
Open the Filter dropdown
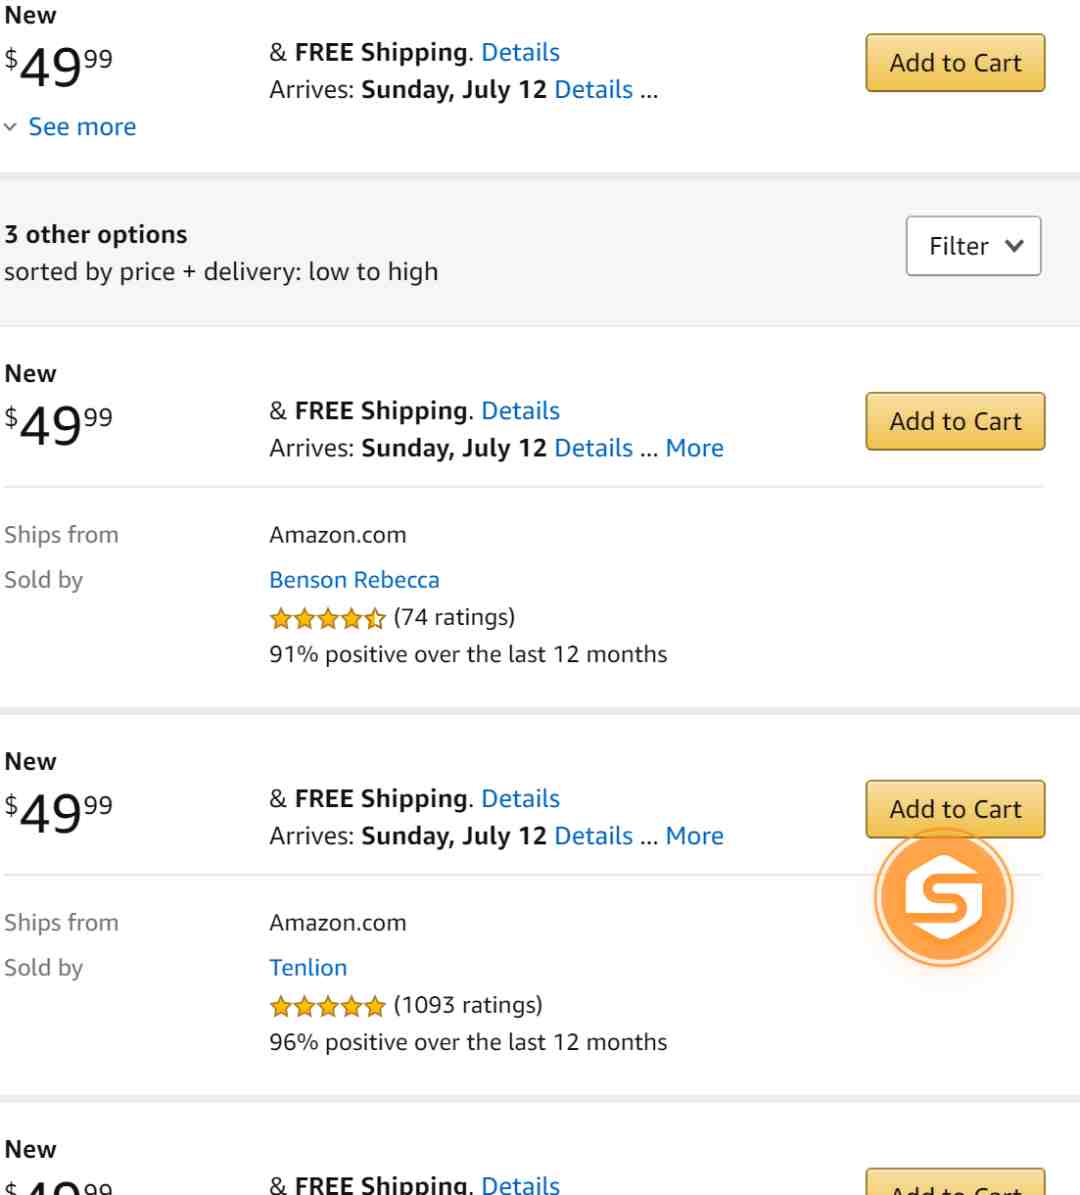973,246
